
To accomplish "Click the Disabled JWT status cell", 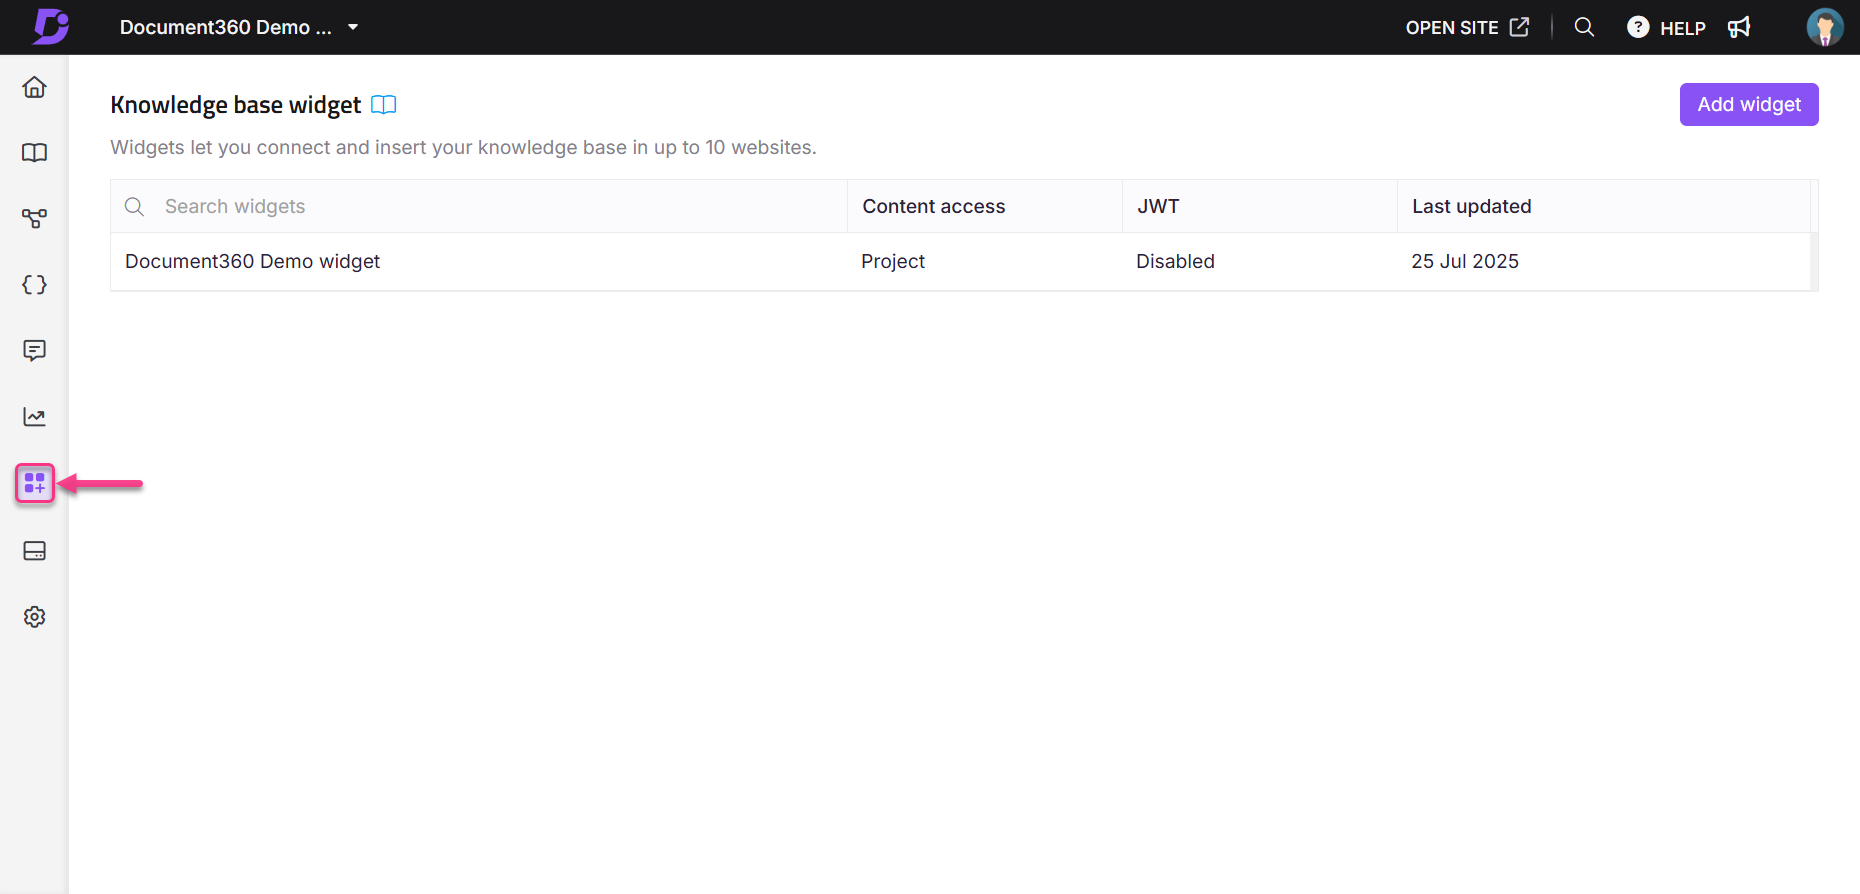I will point(1175,261).
